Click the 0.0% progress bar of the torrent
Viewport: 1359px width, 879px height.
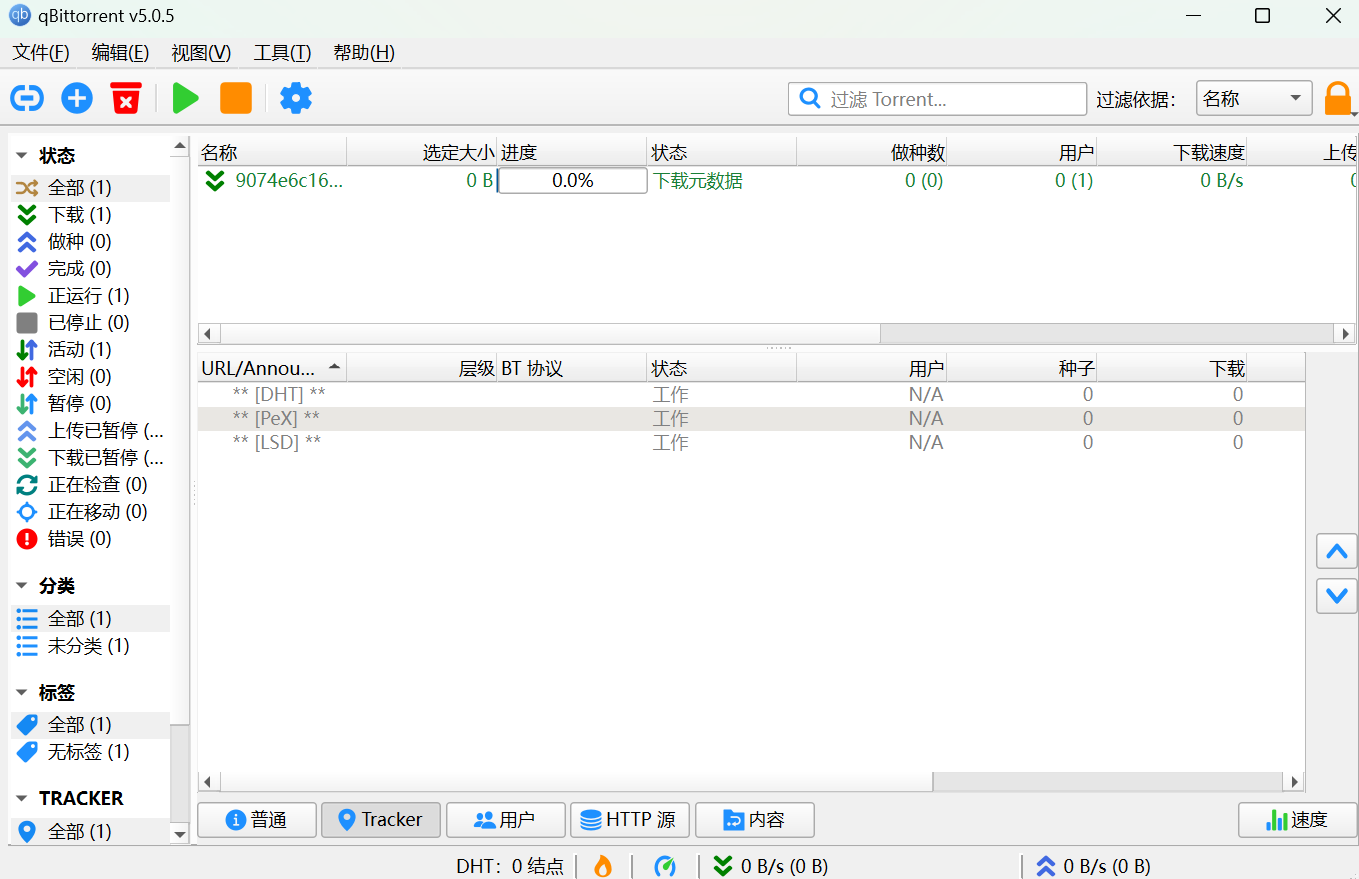click(573, 181)
